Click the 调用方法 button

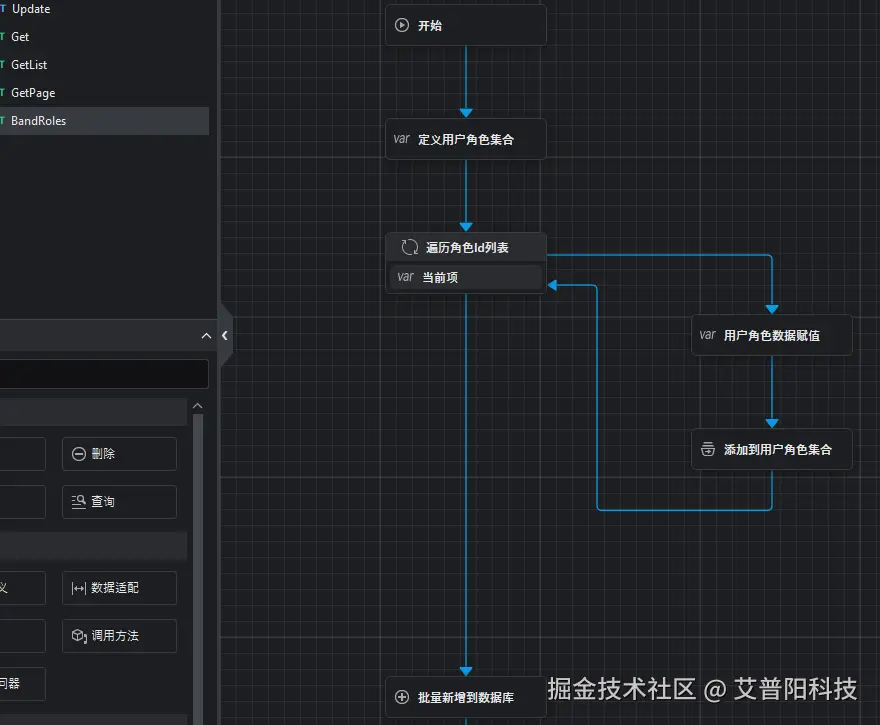pos(119,636)
